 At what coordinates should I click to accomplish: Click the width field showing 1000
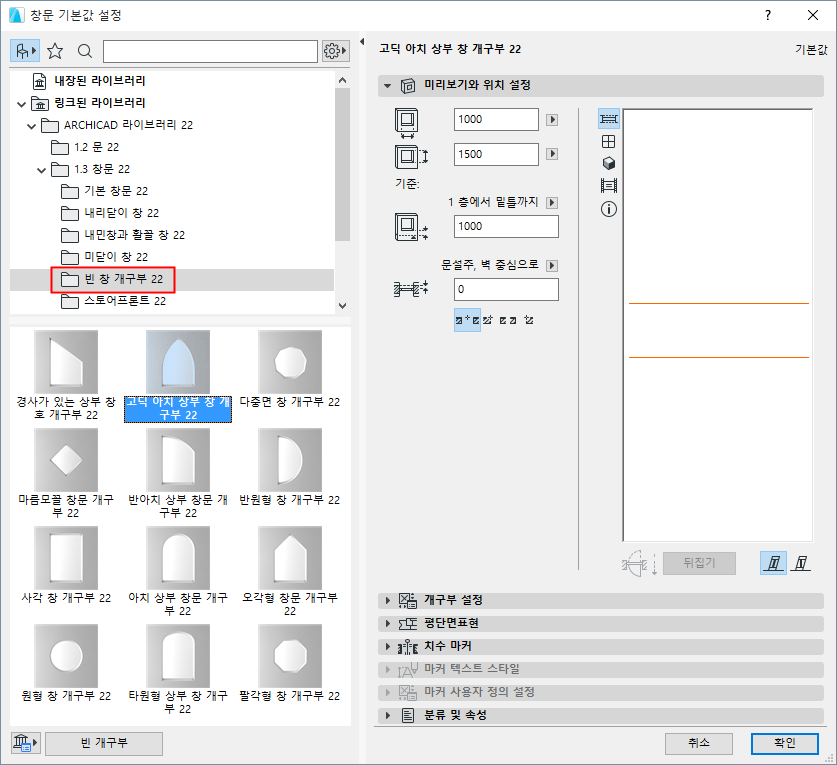496,120
